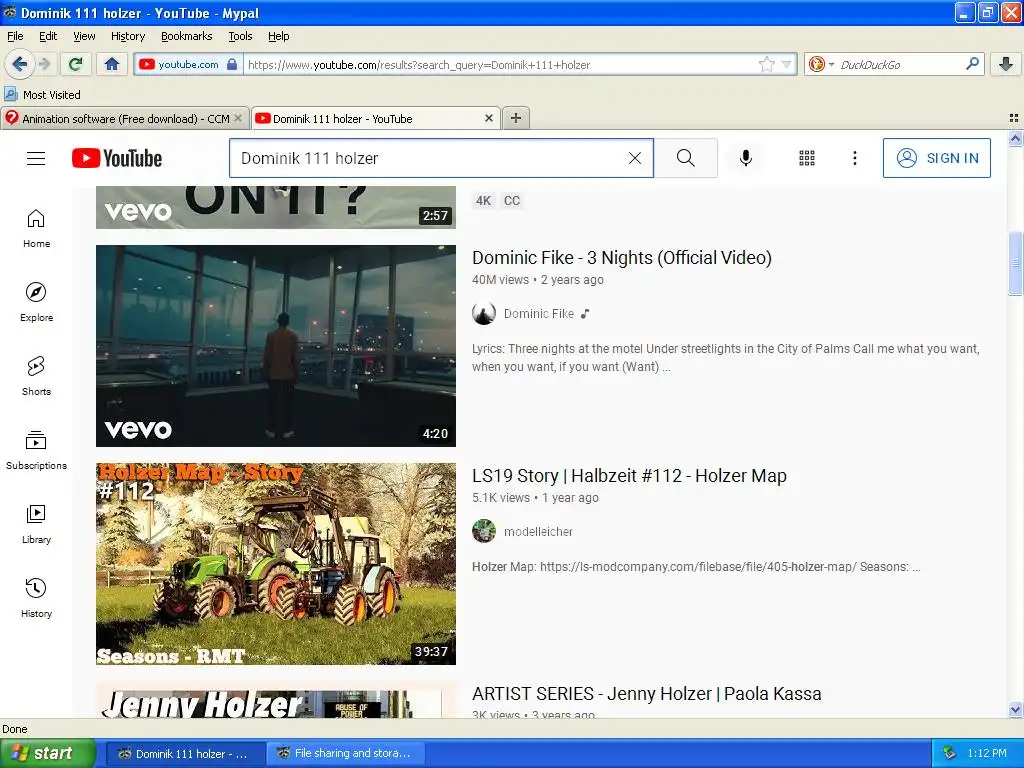
Task: Open the browser home page icon
Action: [x=112, y=64]
